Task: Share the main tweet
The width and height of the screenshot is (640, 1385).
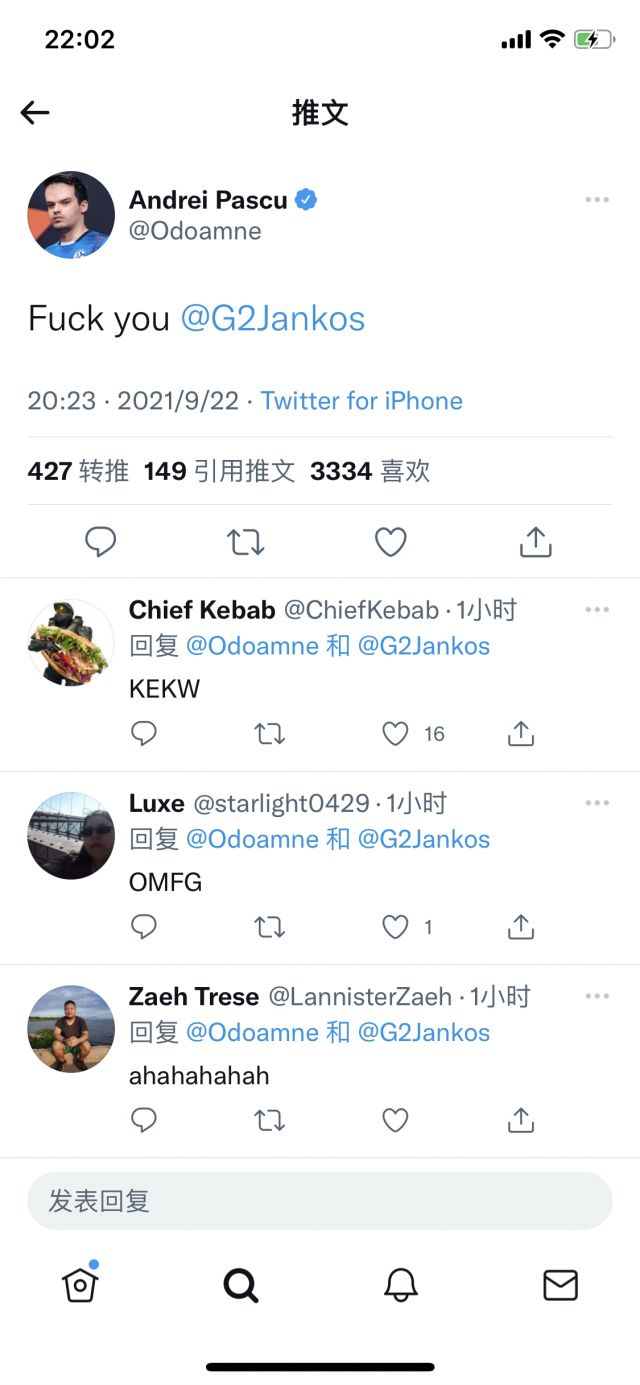Action: (536, 542)
